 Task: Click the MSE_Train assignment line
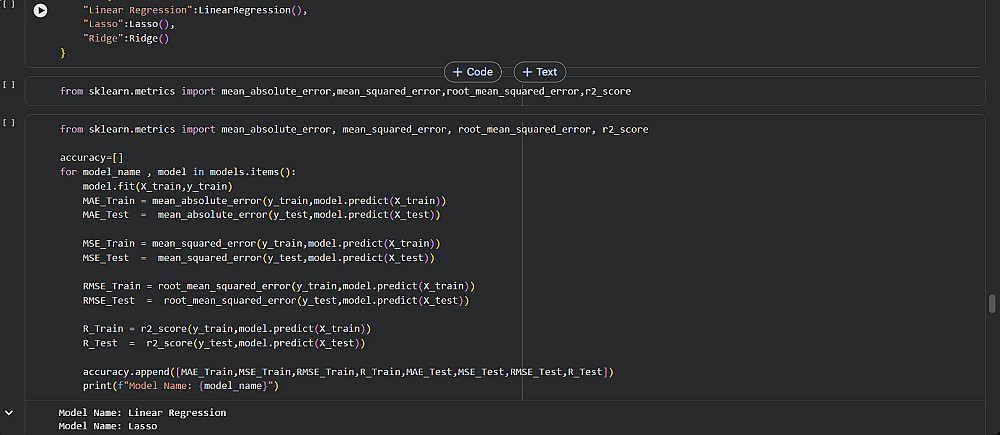pyautogui.click(x=261, y=244)
